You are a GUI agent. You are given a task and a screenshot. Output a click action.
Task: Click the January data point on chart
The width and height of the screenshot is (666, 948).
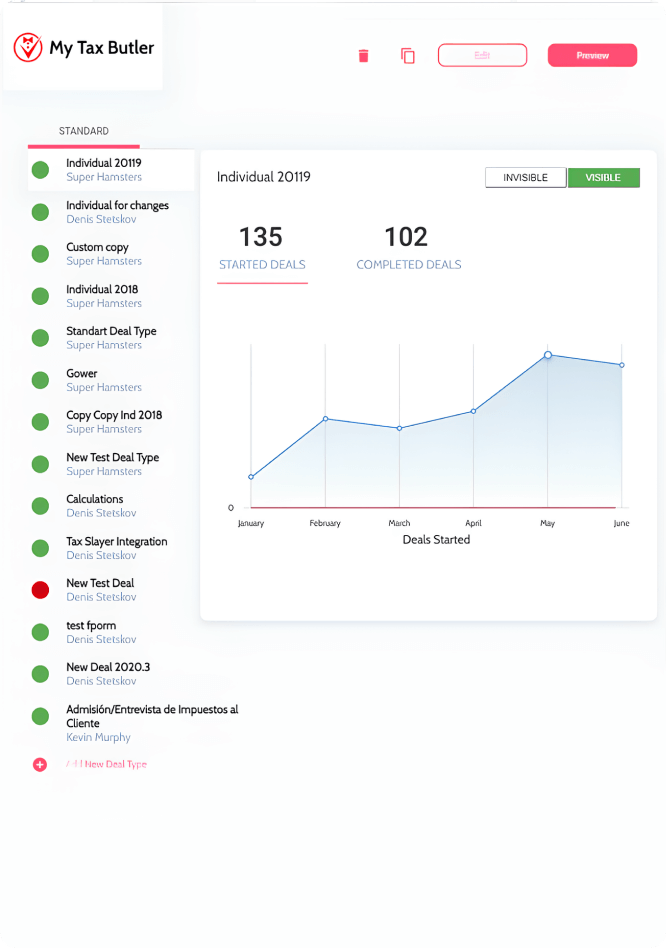(x=251, y=477)
